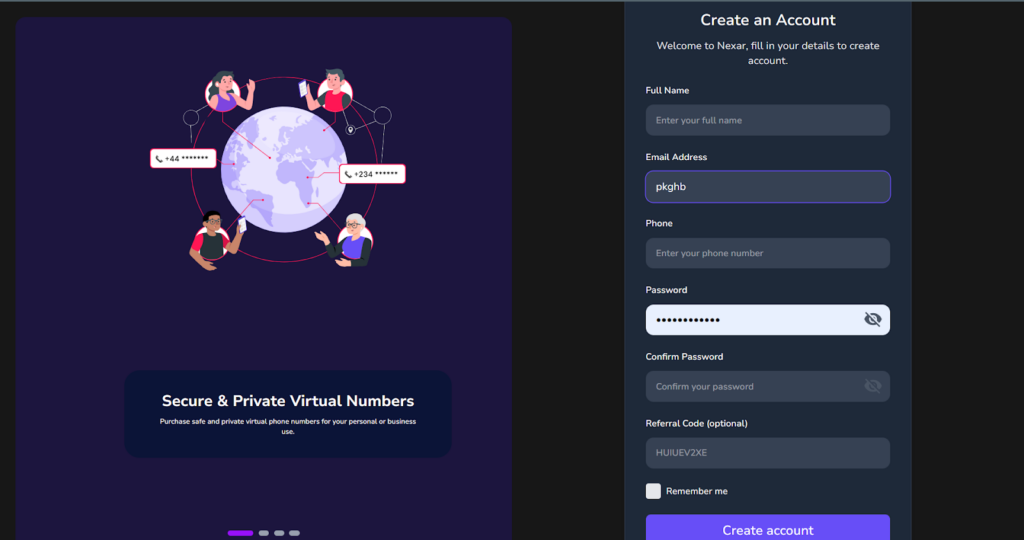This screenshot has height=540, width=1024.
Task: Show Confirm Password text via eye icon
Action: click(872, 386)
